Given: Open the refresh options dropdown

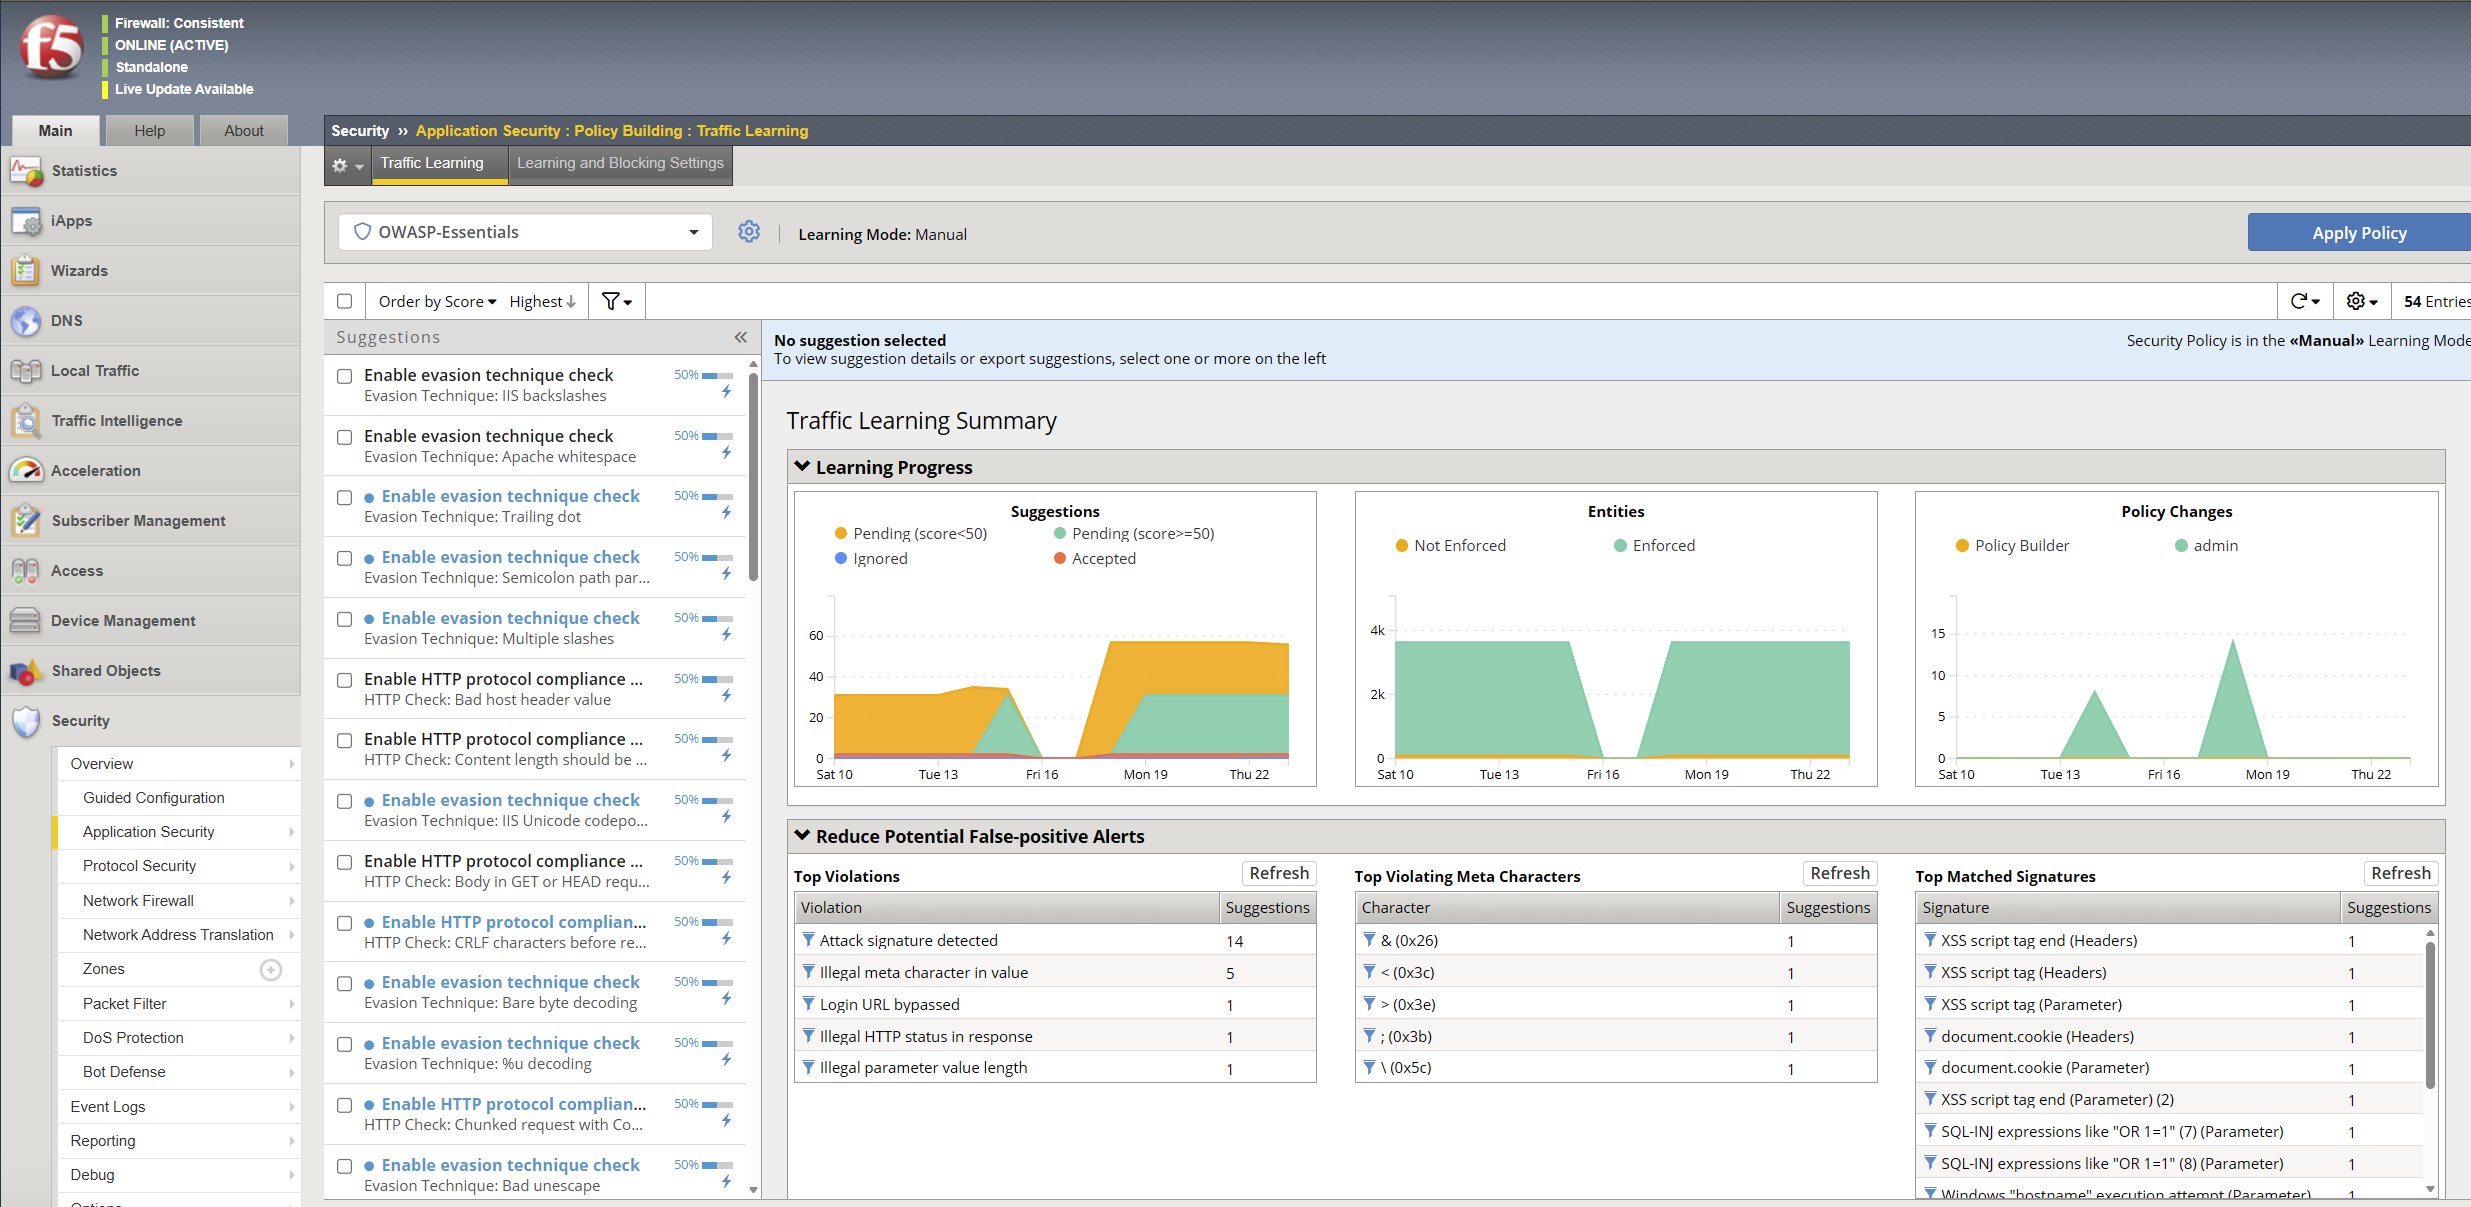Looking at the screenshot, I should (x=2305, y=301).
